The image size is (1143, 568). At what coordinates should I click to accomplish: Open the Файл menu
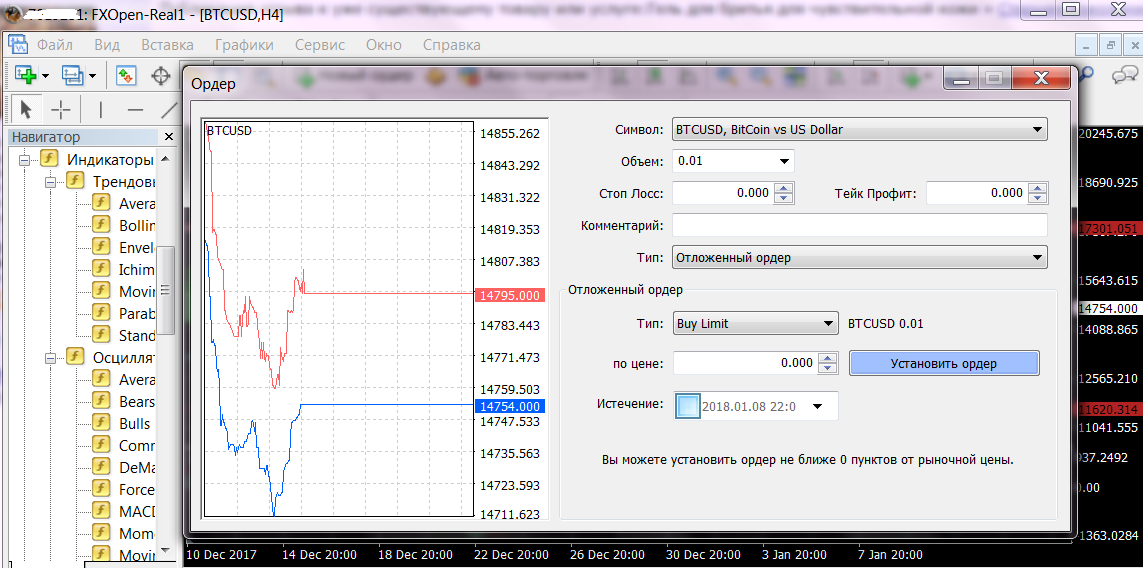(55, 45)
